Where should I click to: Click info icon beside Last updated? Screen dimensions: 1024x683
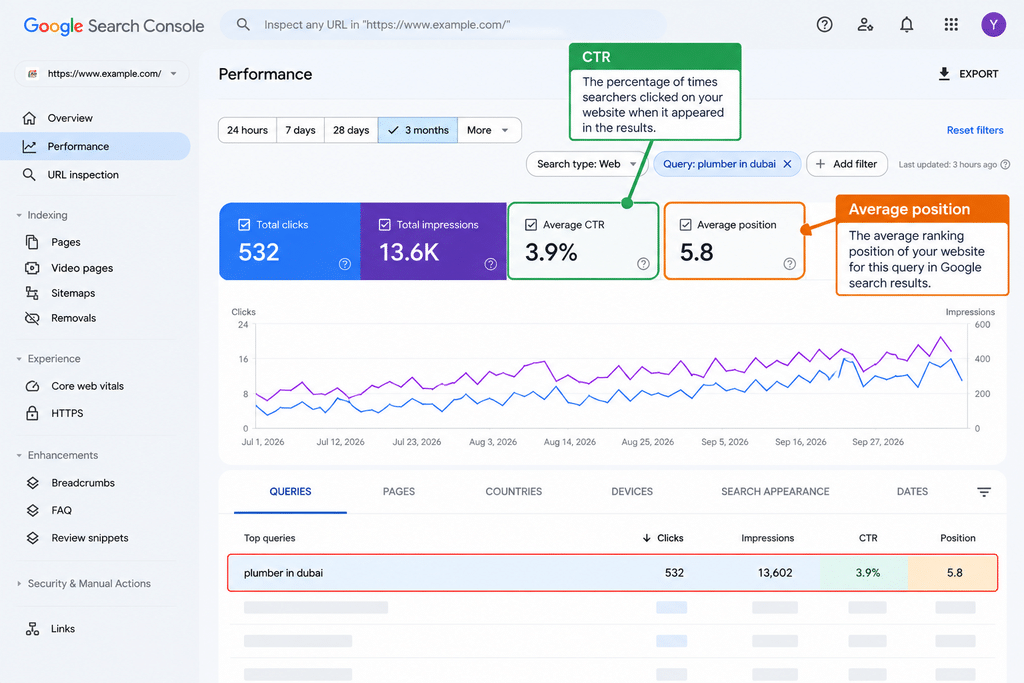point(1005,165)
